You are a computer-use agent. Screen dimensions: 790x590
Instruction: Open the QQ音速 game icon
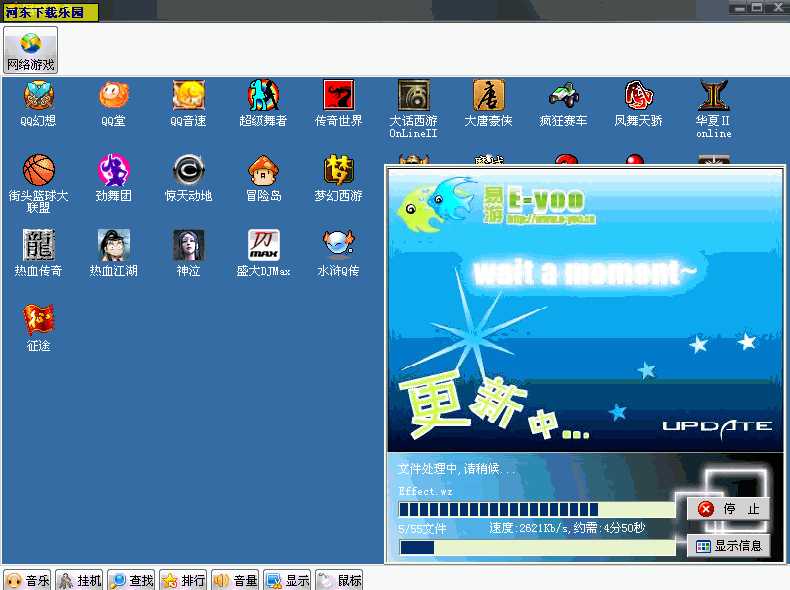click(188, 96)
